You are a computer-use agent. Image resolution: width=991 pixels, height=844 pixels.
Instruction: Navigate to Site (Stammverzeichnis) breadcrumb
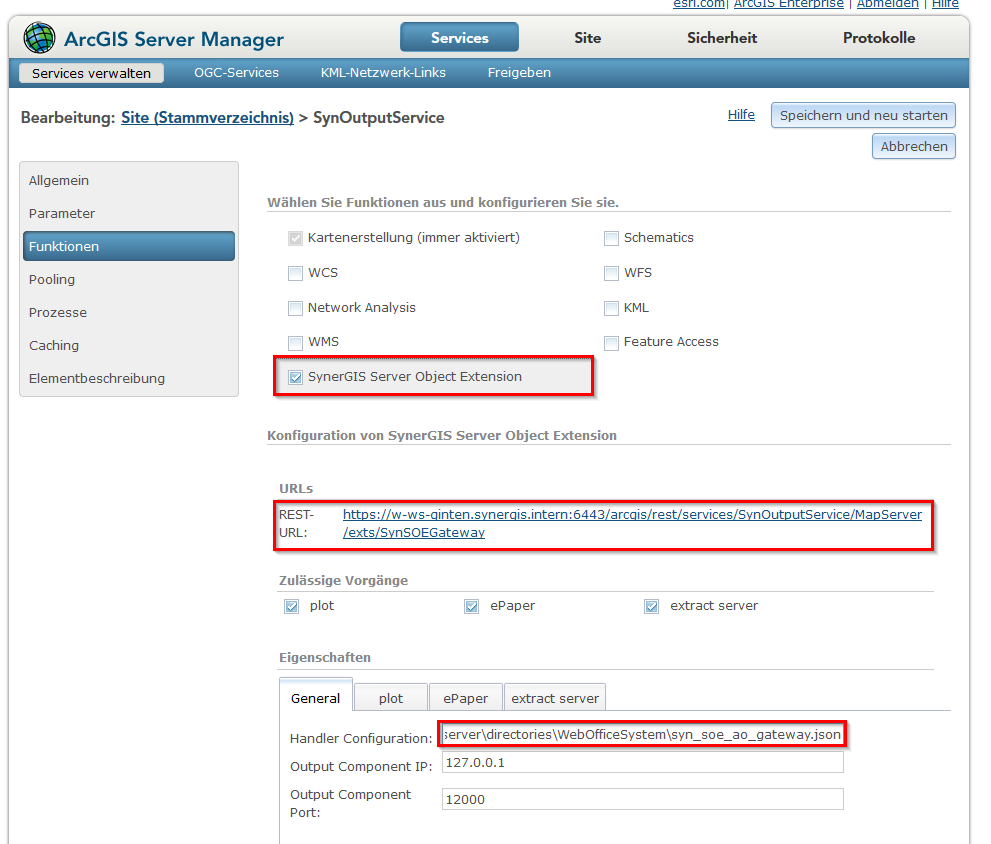pyautogui.click(x=206, y=117)
